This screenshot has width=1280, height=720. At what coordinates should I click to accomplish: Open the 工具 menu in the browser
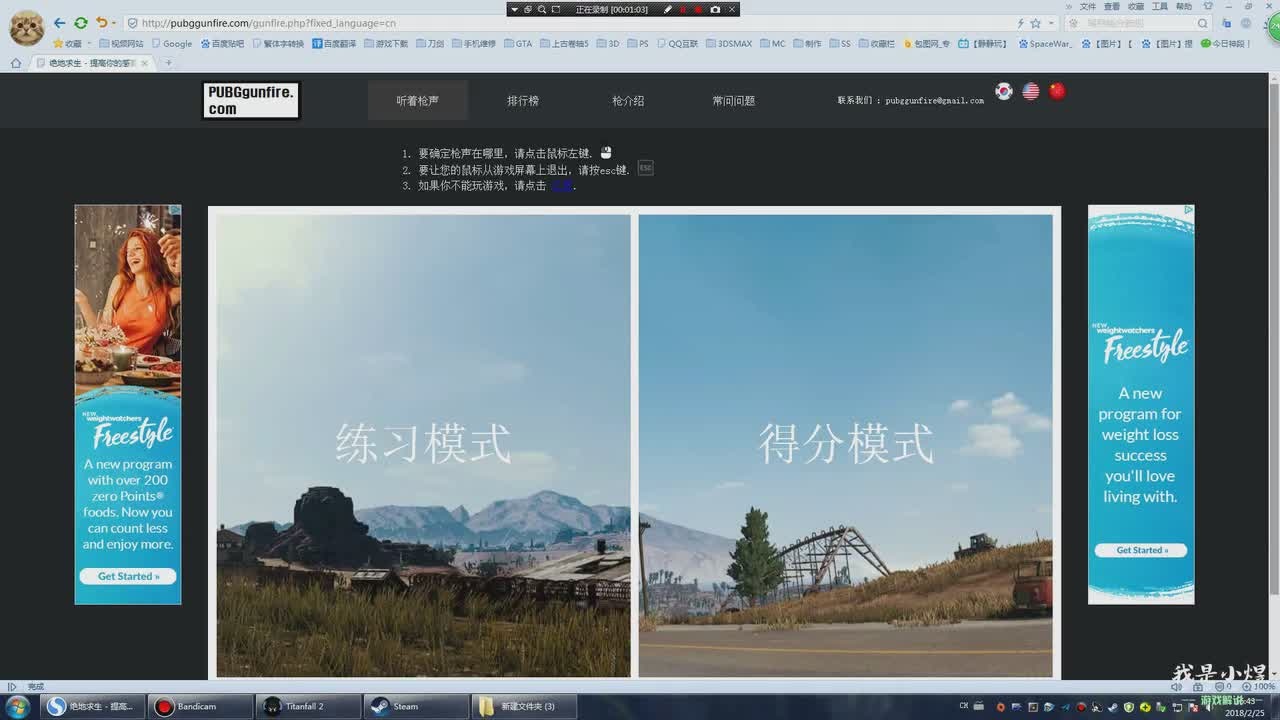point(1160,6)
